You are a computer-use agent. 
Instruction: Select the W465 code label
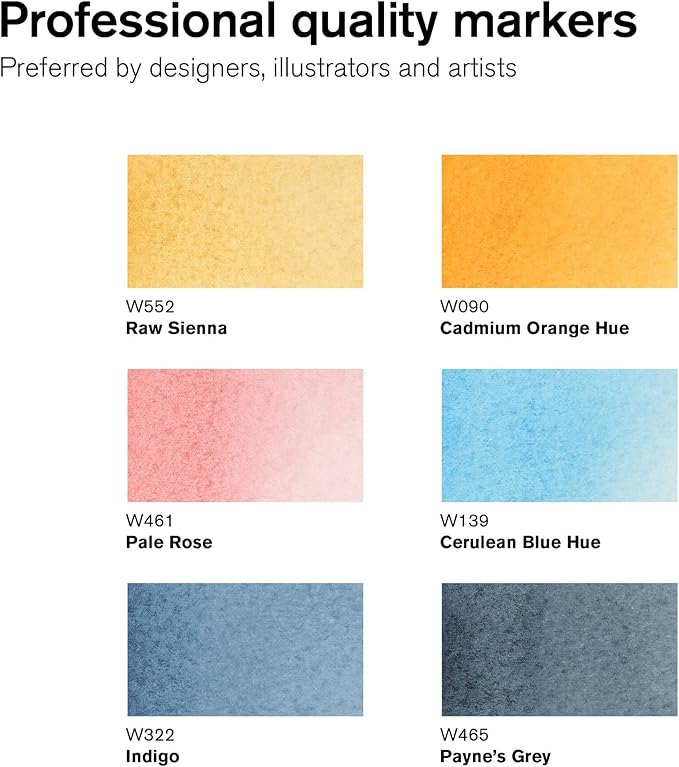click(462, 735)
